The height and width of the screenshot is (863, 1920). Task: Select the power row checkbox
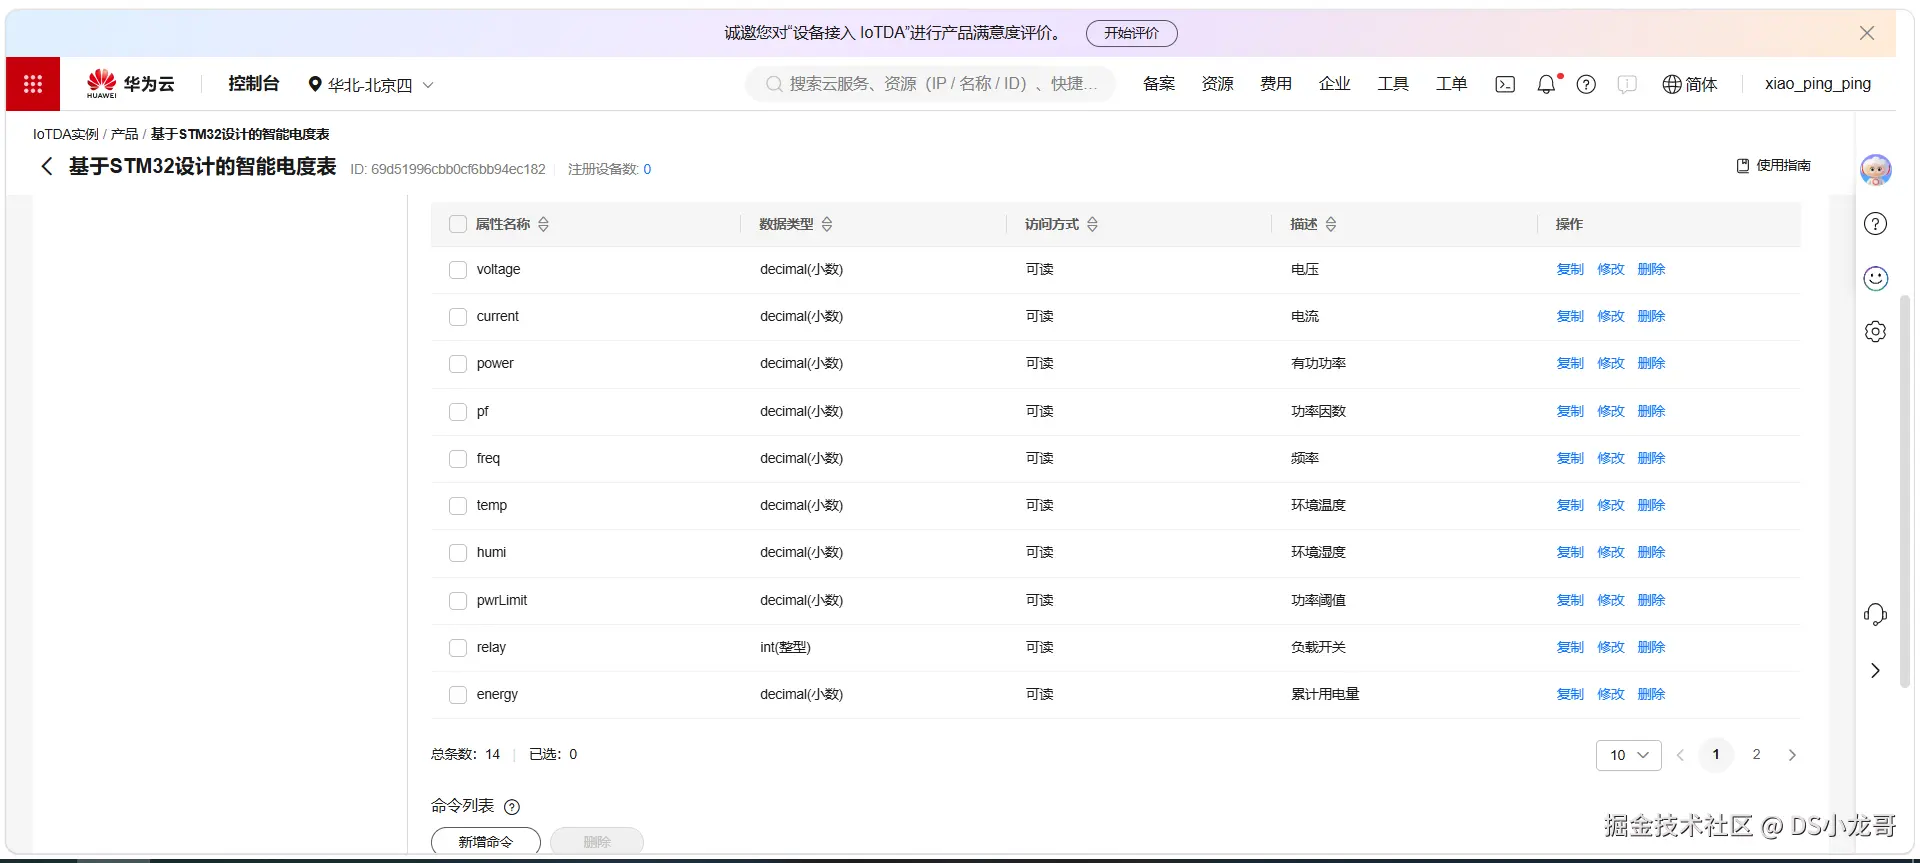(458, 364)
